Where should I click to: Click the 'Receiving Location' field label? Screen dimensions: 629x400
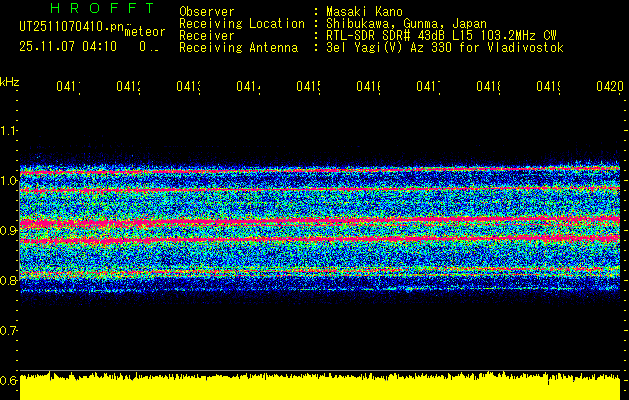(241, 23)
